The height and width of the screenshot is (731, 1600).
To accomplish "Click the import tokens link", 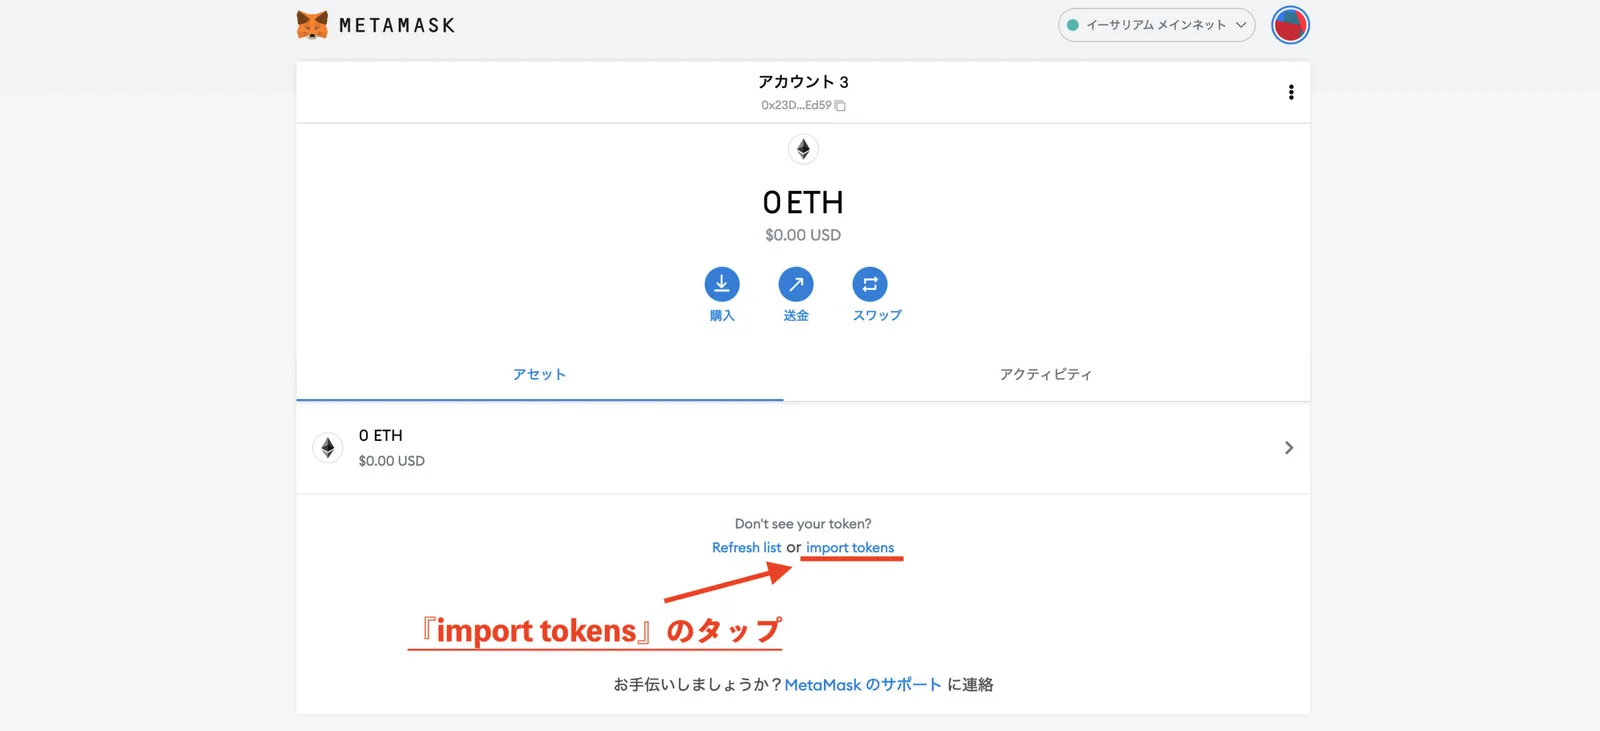I will [850, 548].
